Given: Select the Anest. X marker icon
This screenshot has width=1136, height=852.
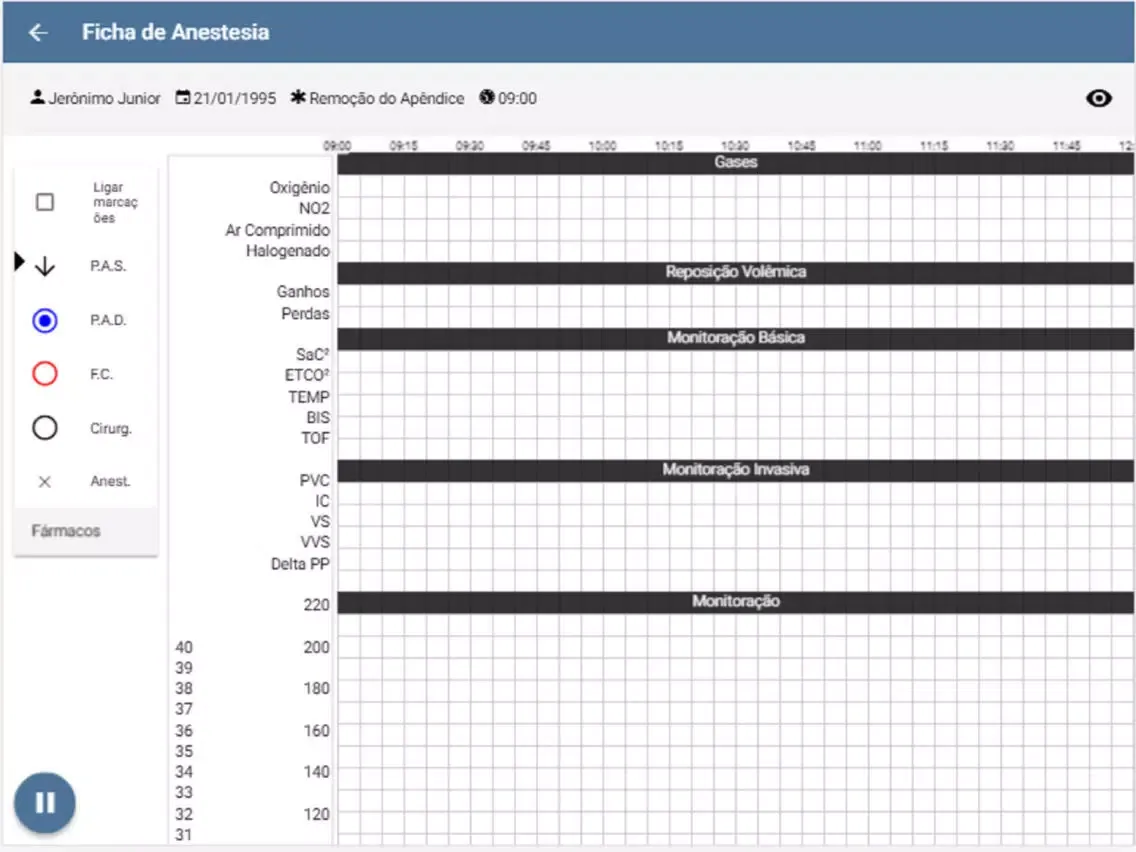Looking at the screenshot, I should [45, 482].
